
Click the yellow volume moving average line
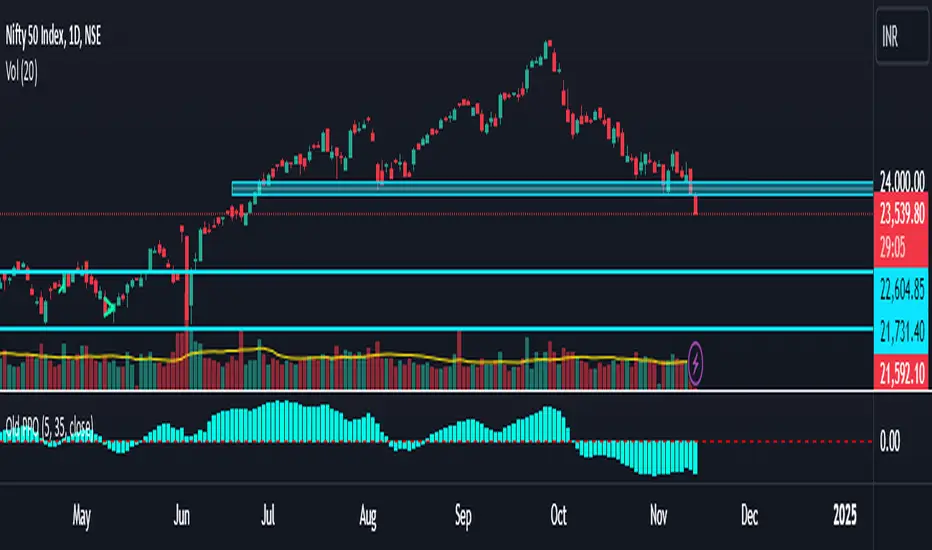pos(345,357)
